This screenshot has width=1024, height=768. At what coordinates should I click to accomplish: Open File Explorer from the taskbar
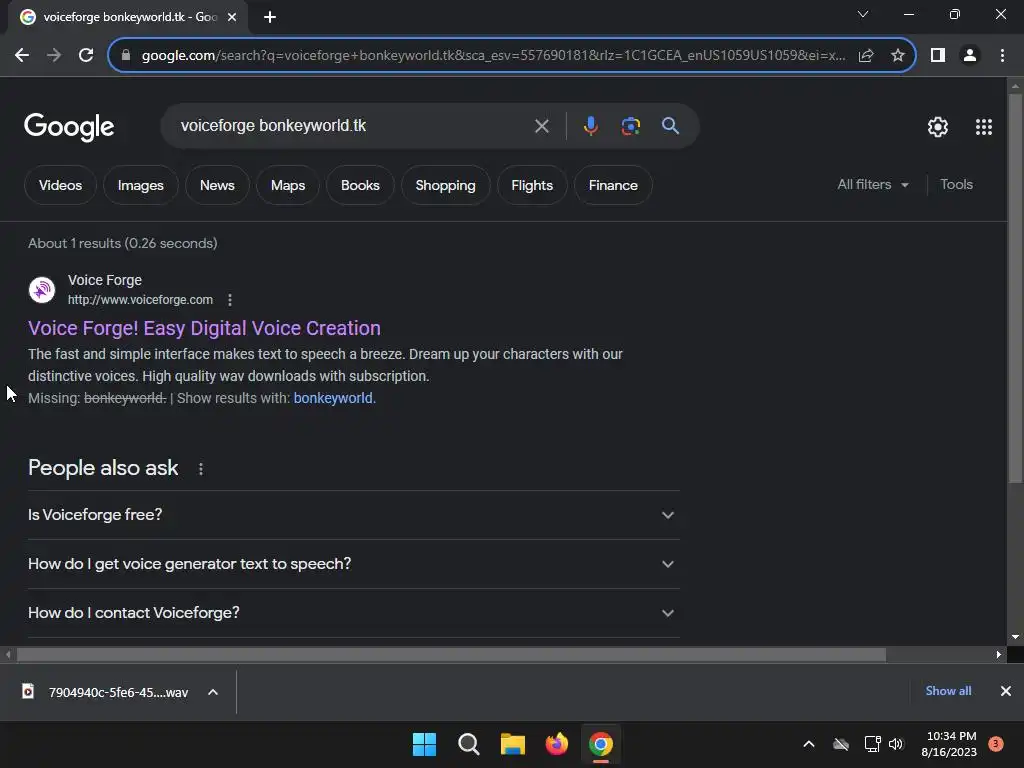tap(513, 744)
